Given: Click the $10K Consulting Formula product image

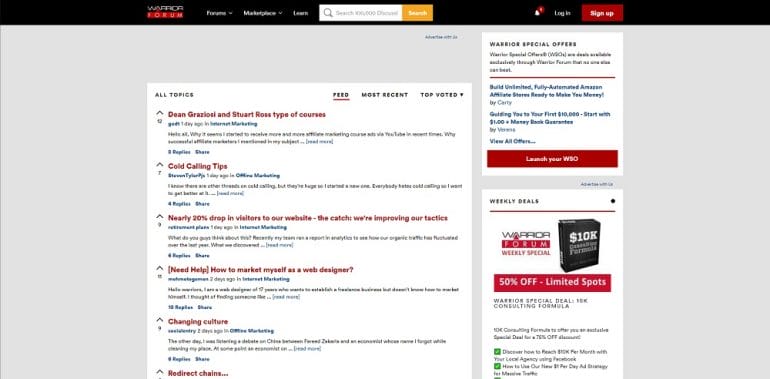Looking at the screenshot, I should pos(578,245).
